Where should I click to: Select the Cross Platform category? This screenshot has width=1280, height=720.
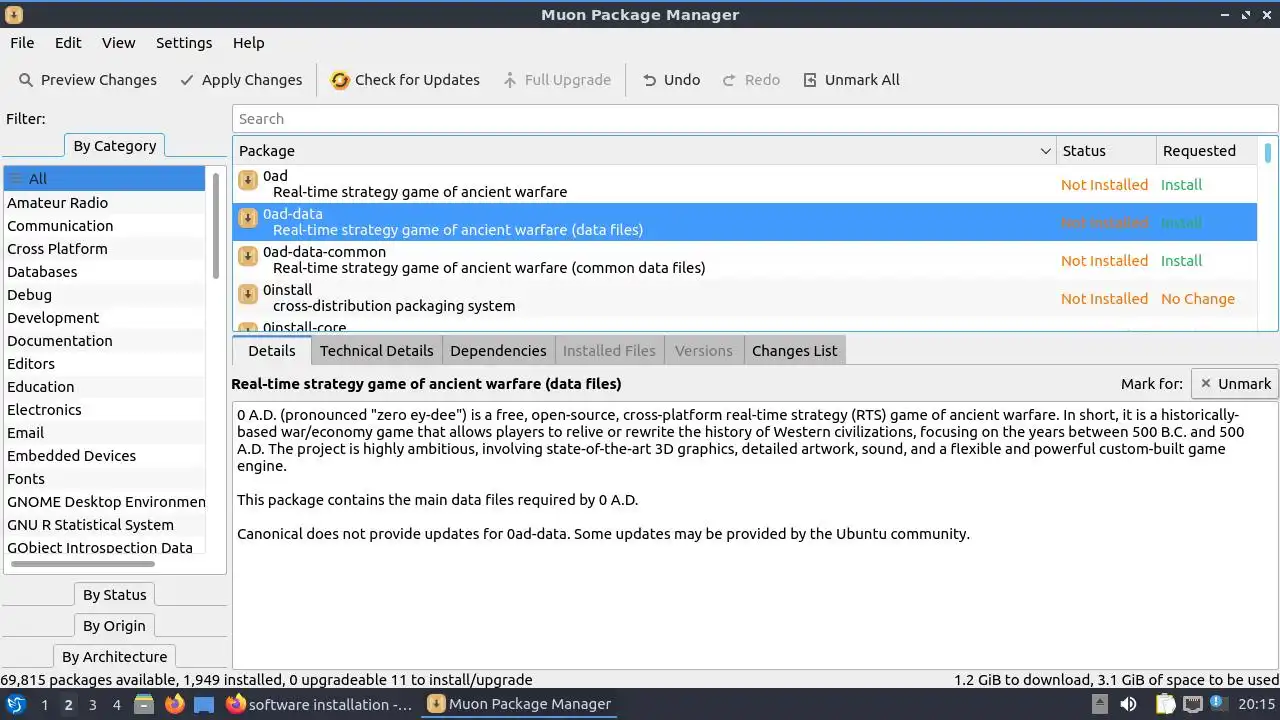tap(104, 249)
